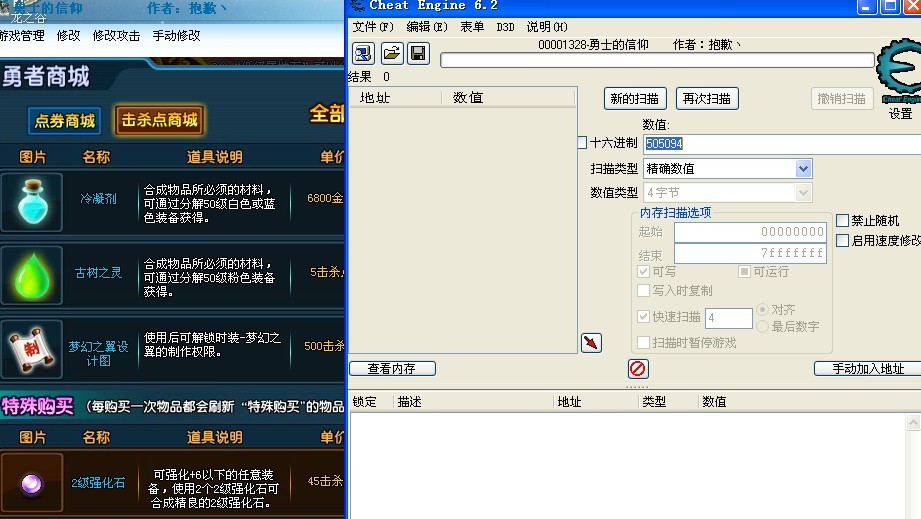Click the 类型 column header in address table

tap(654, 402)
